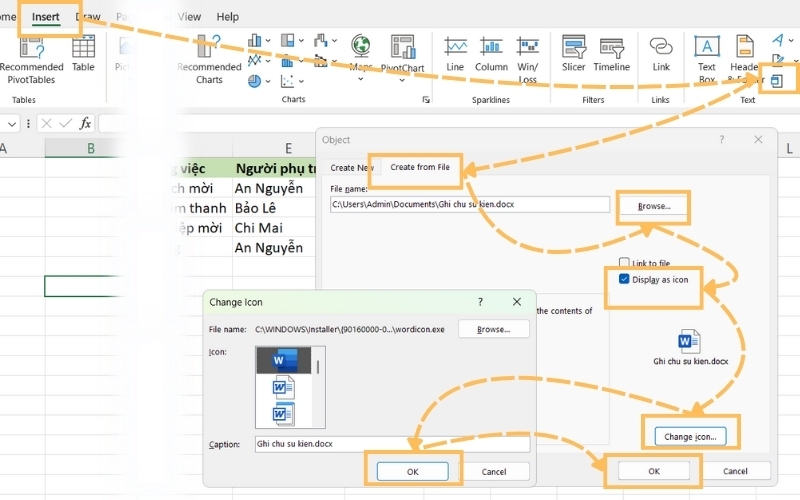The width and height of the screenshot is (800, 500).
Task: Select the dark Word icon in Change Icon list
Action: tap(284, 360)
